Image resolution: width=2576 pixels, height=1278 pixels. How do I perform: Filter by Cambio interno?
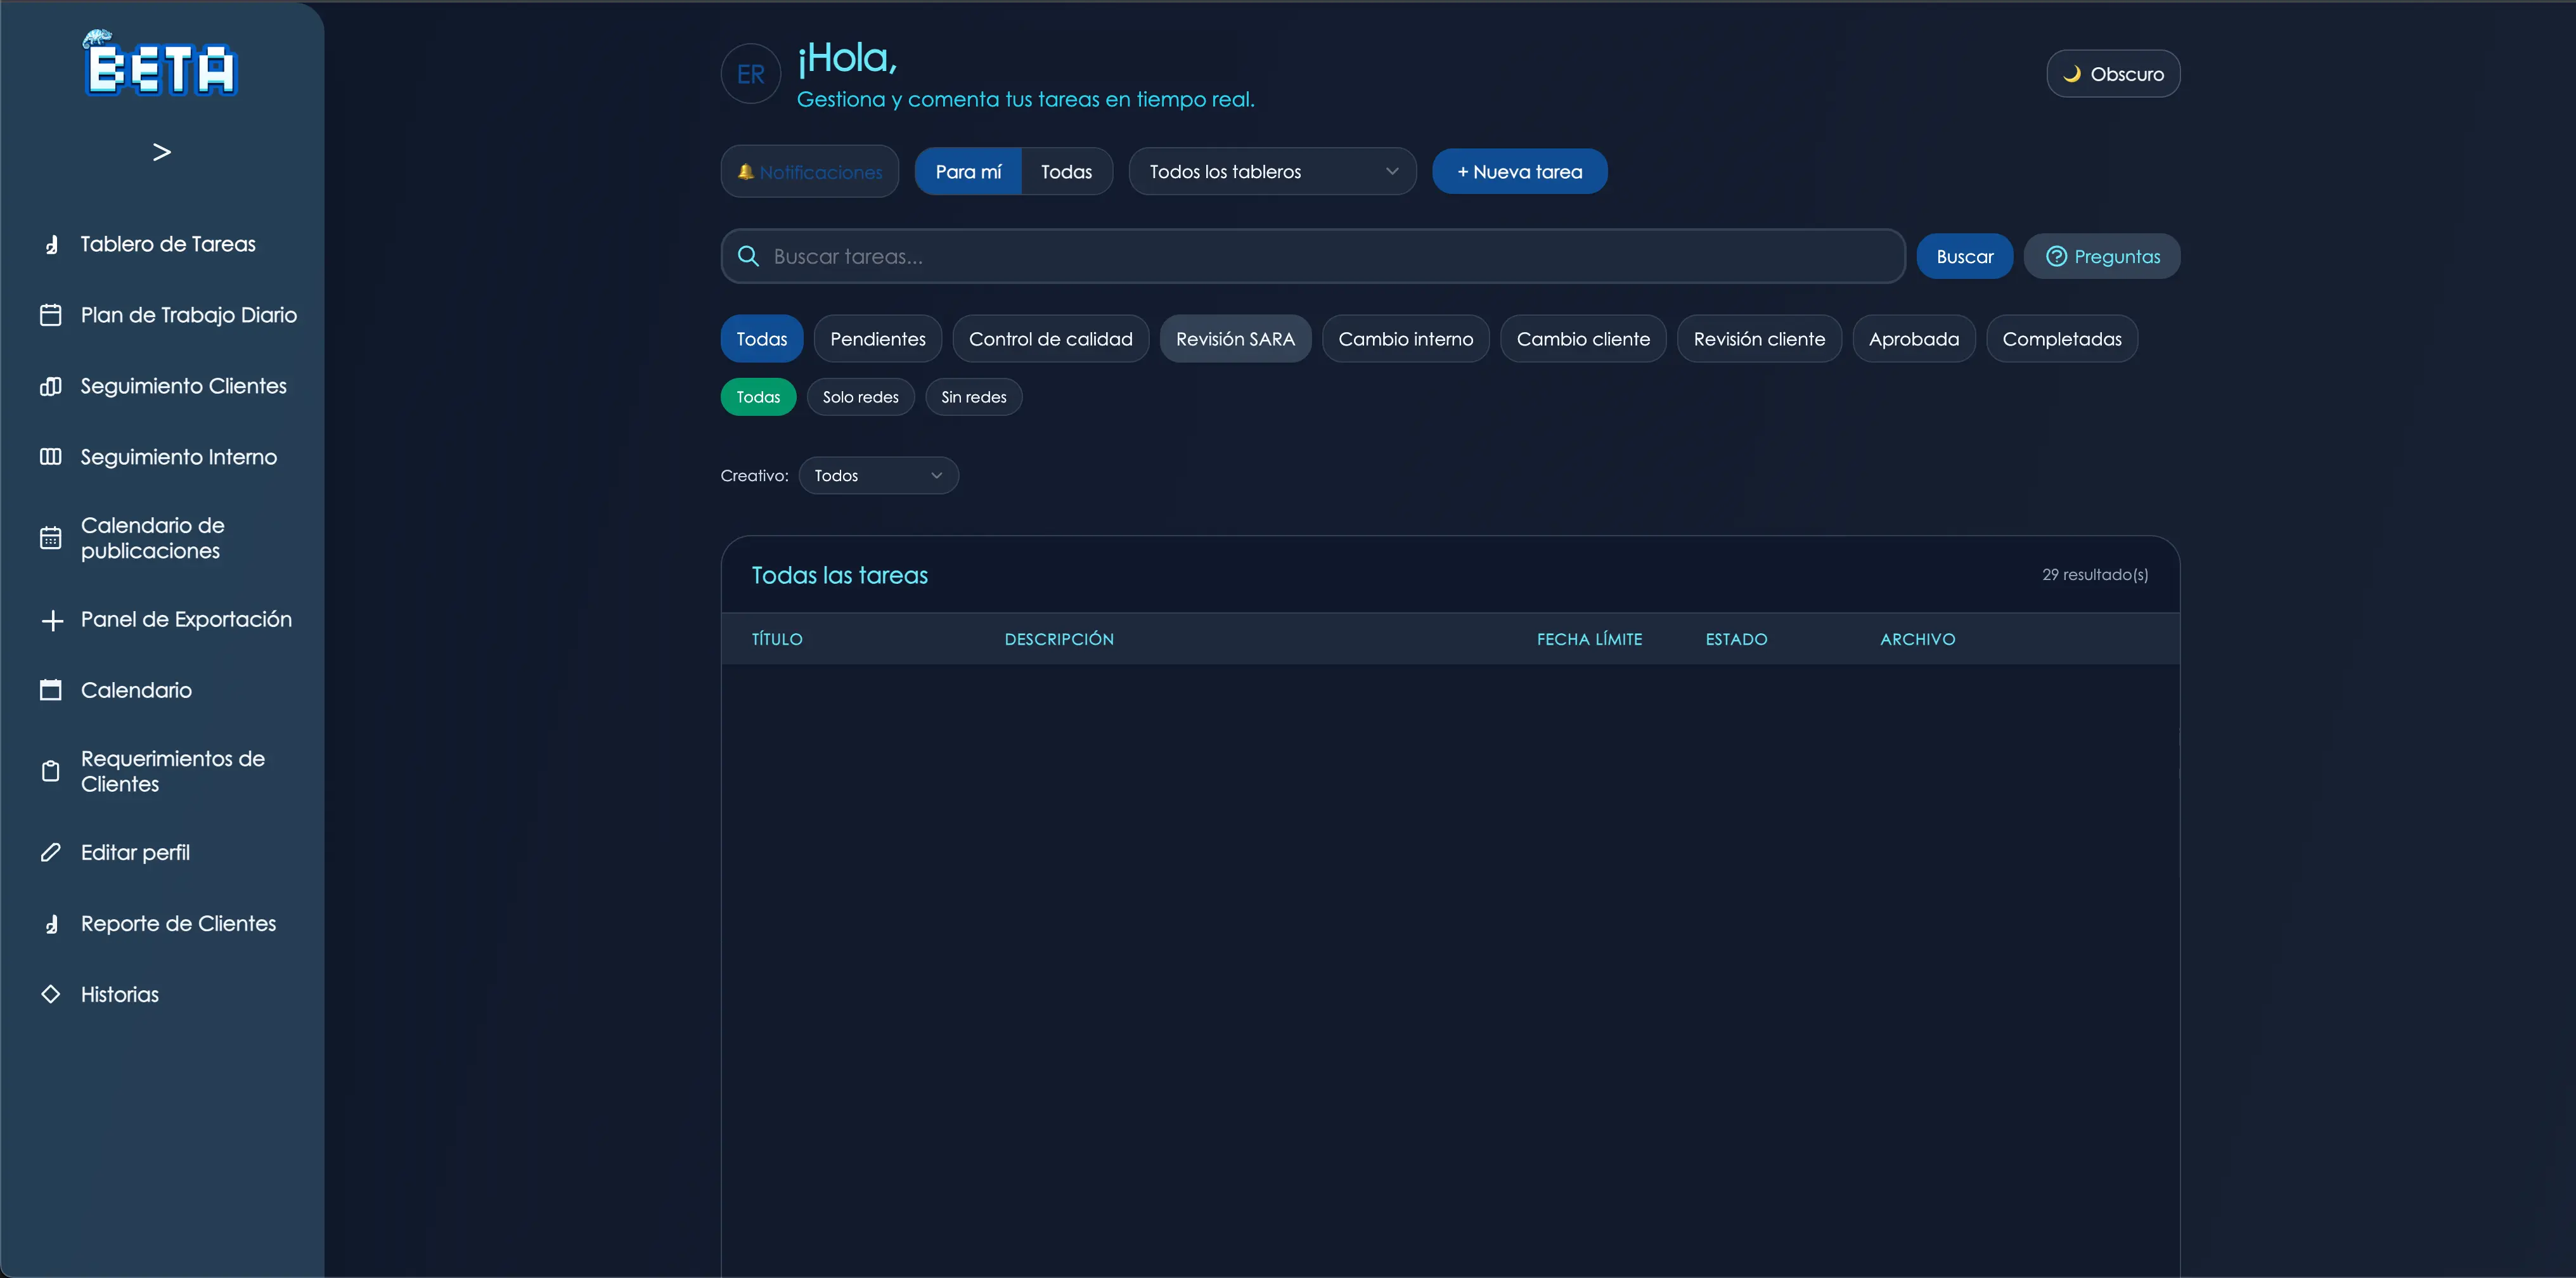[x=1406, y=339]
